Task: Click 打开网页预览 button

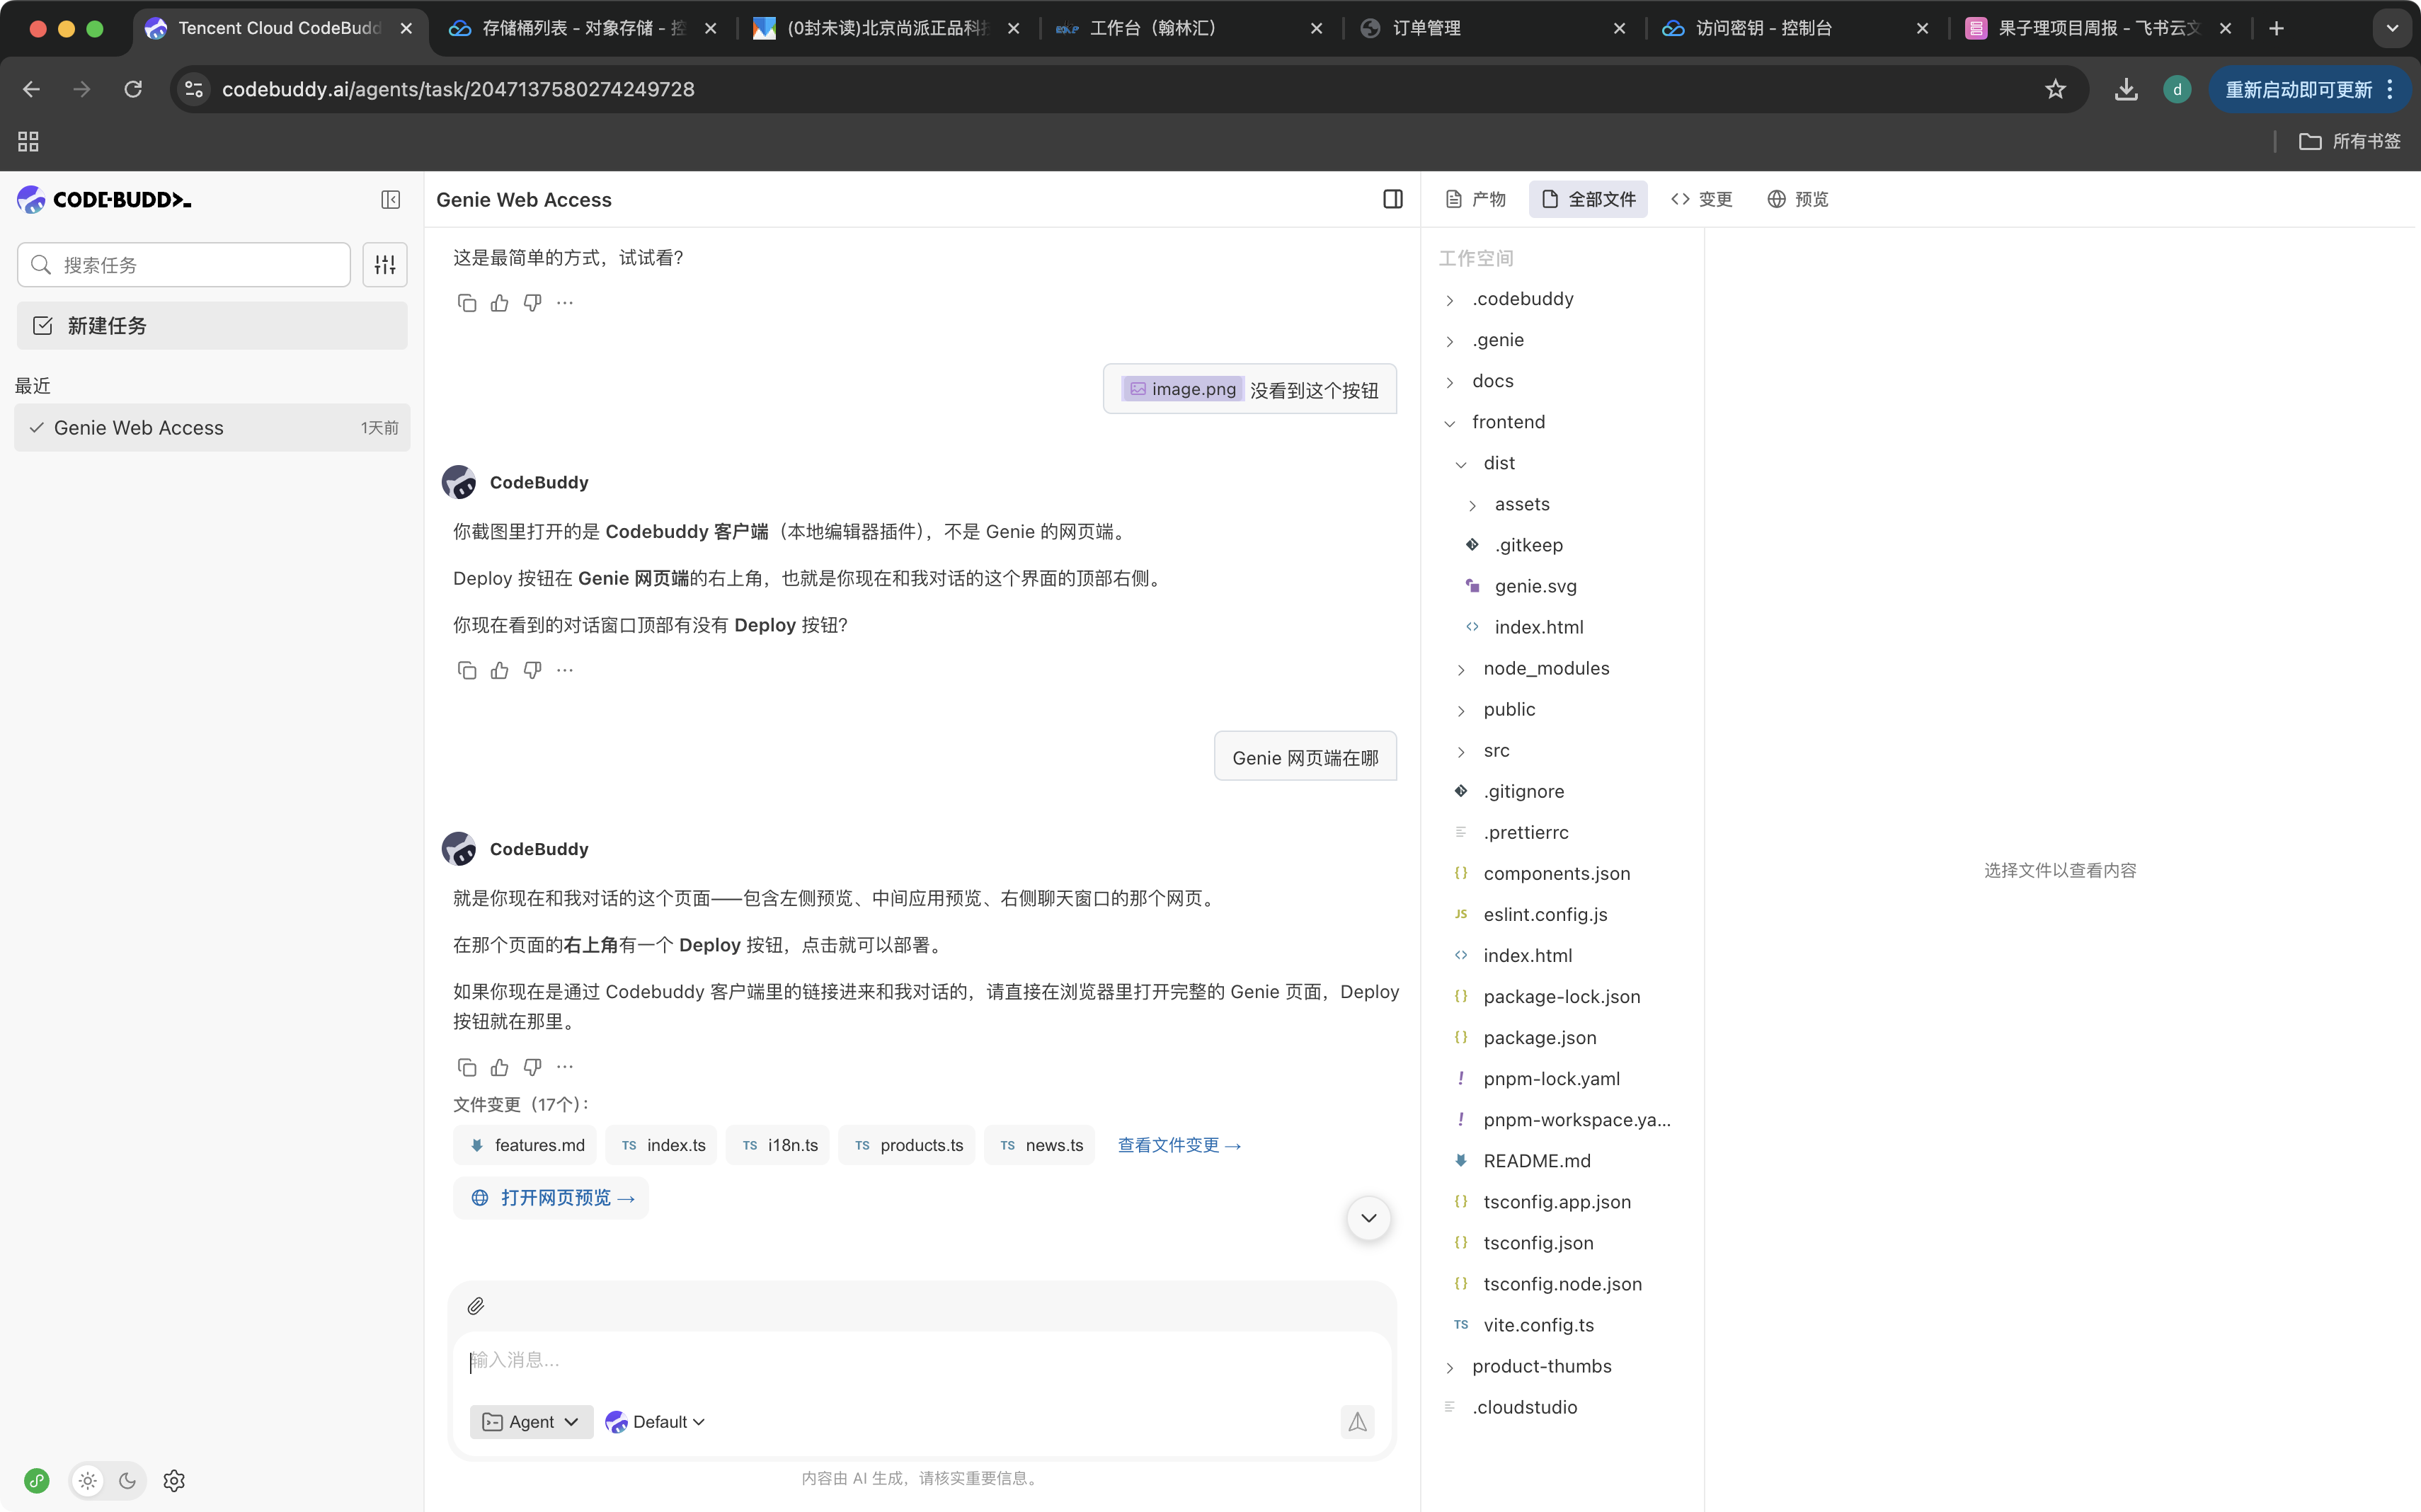Action: coord(552,1198)
